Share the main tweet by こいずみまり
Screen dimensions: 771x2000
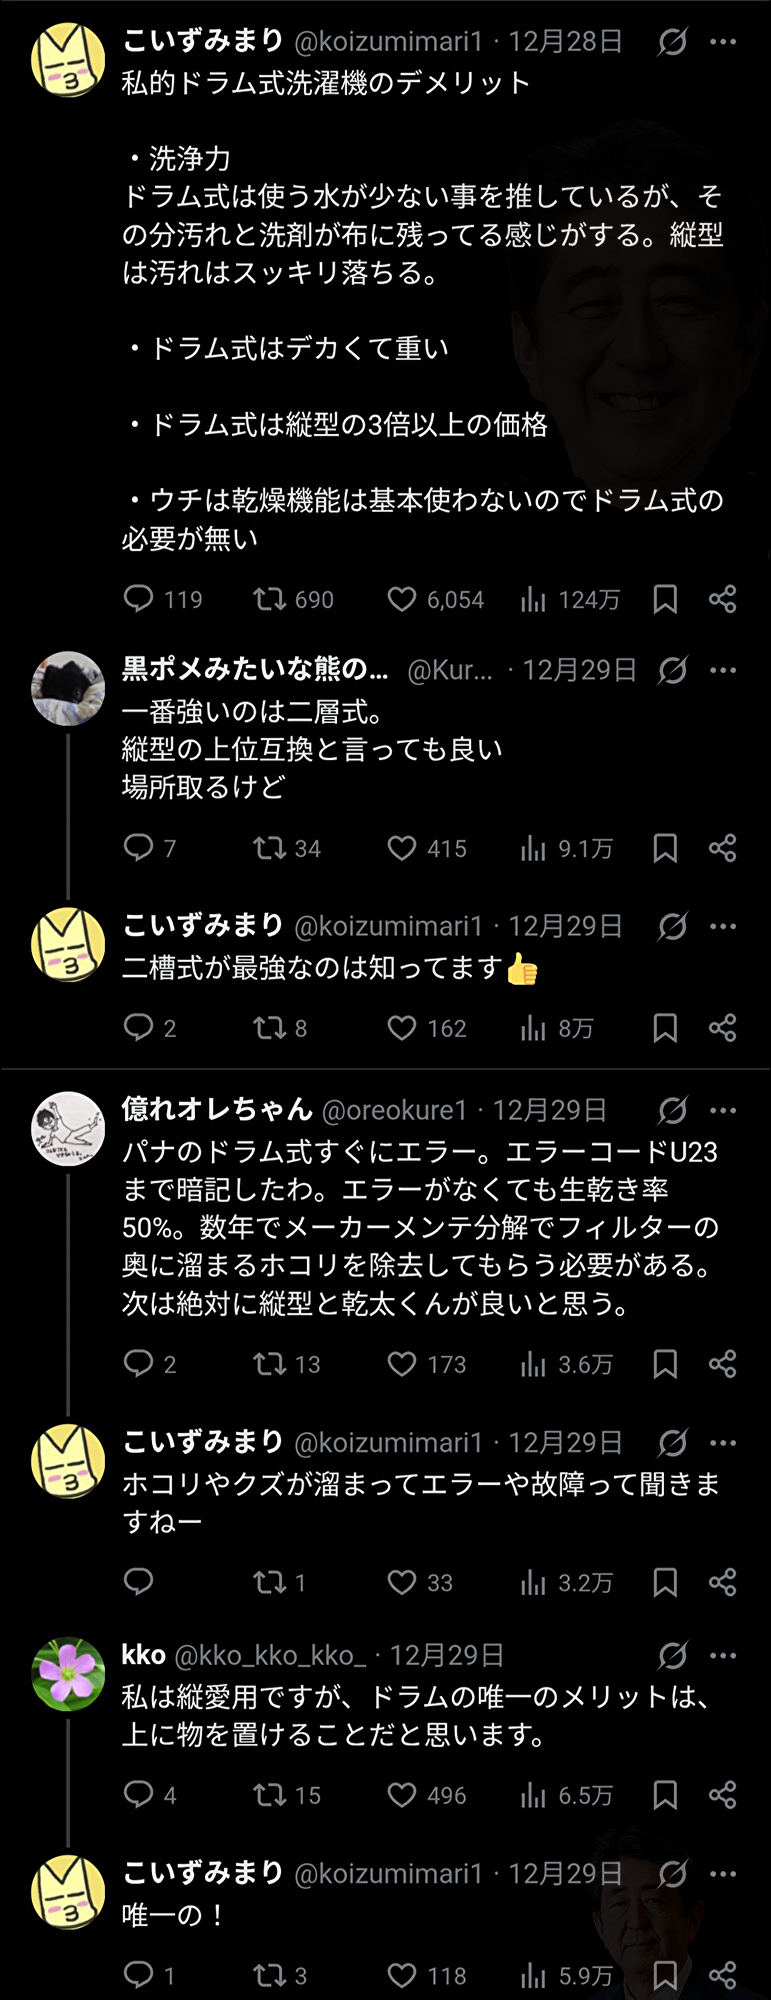[x=723, y=599]
